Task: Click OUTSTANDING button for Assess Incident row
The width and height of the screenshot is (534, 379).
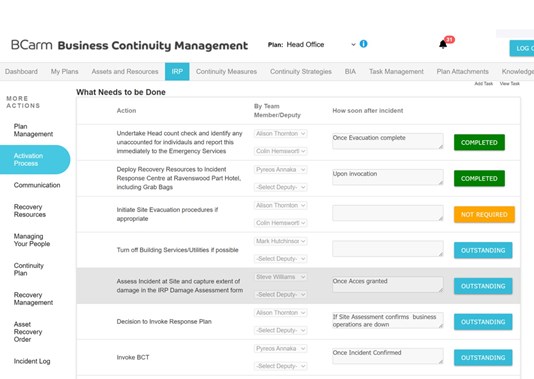Action: tap(483, 286)
